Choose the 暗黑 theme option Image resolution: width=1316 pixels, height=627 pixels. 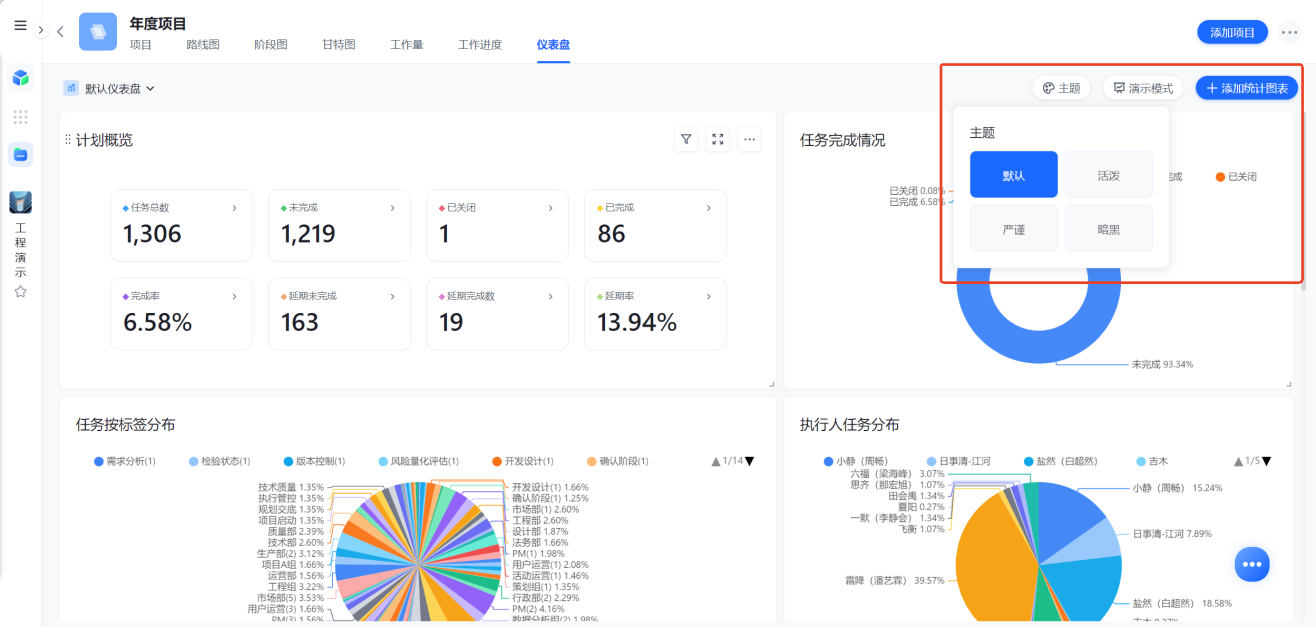tap(1108, 229)
